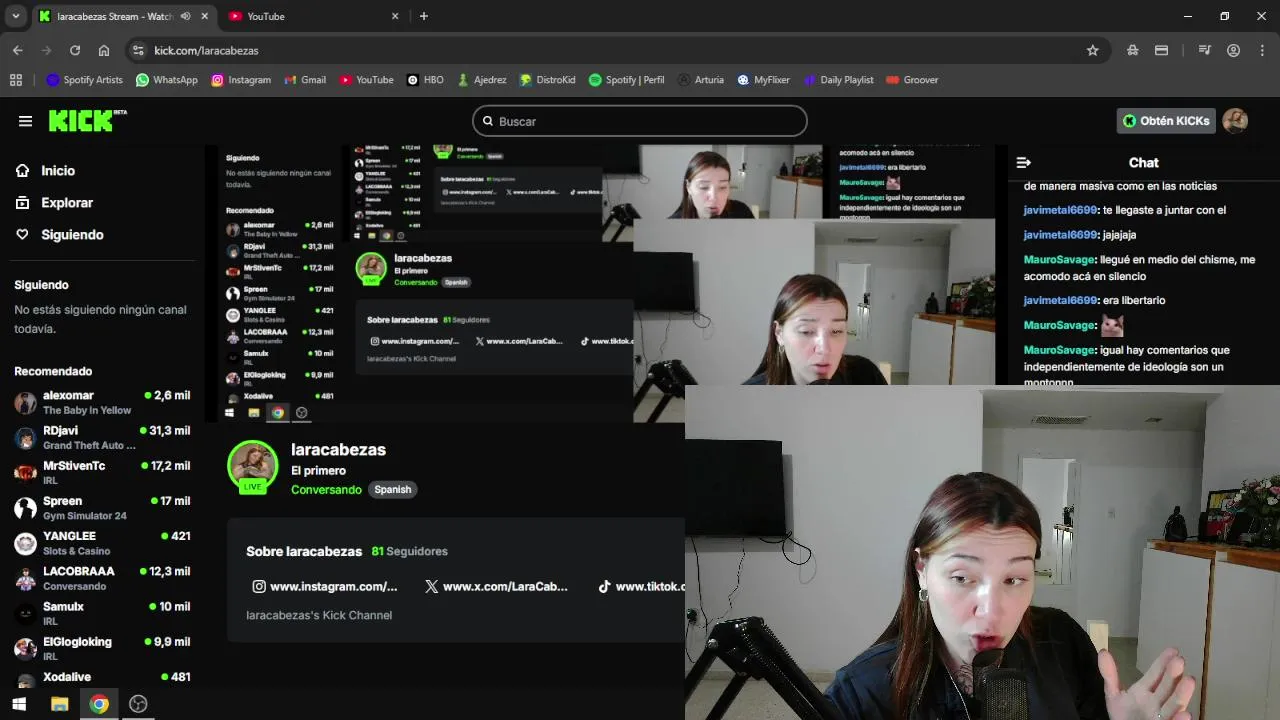Open Instagram bookmark
The height and width of the screenshot is (720, 1280).
tap(241, 80)
